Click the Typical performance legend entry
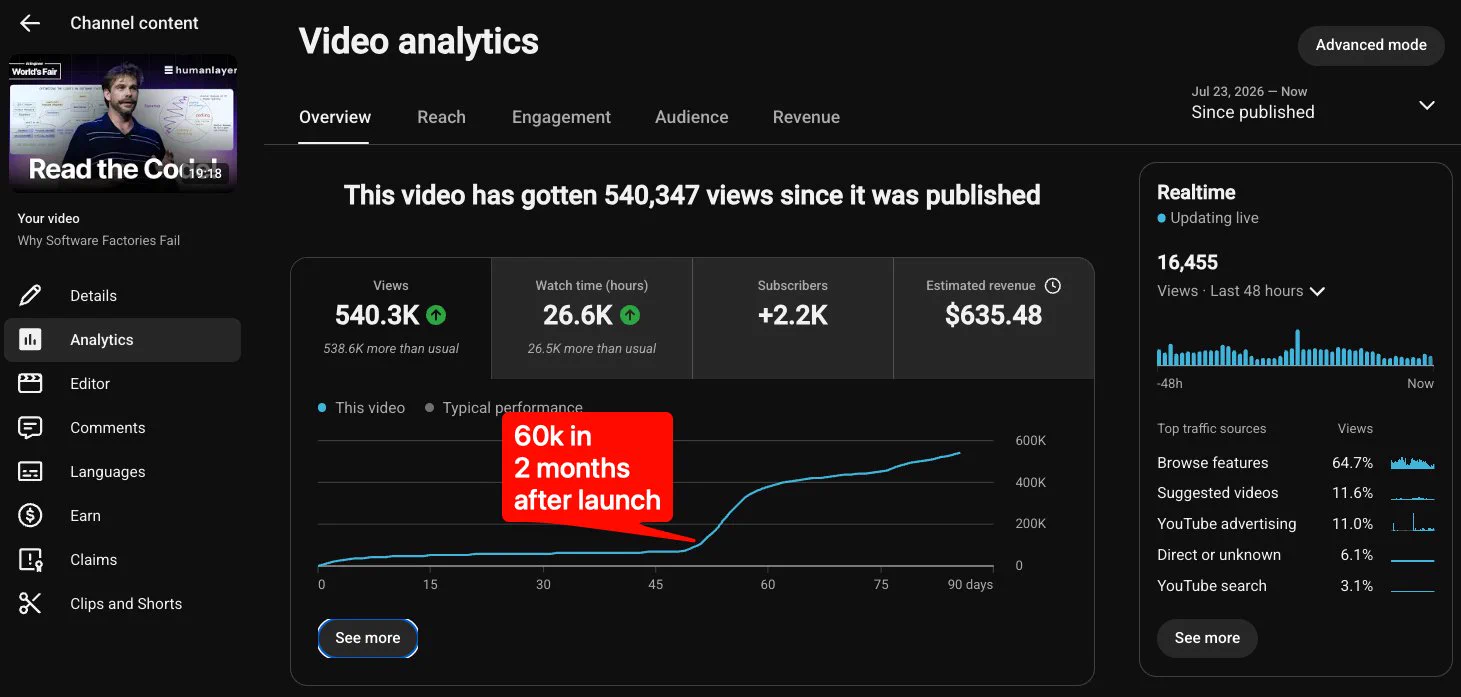 504,408
